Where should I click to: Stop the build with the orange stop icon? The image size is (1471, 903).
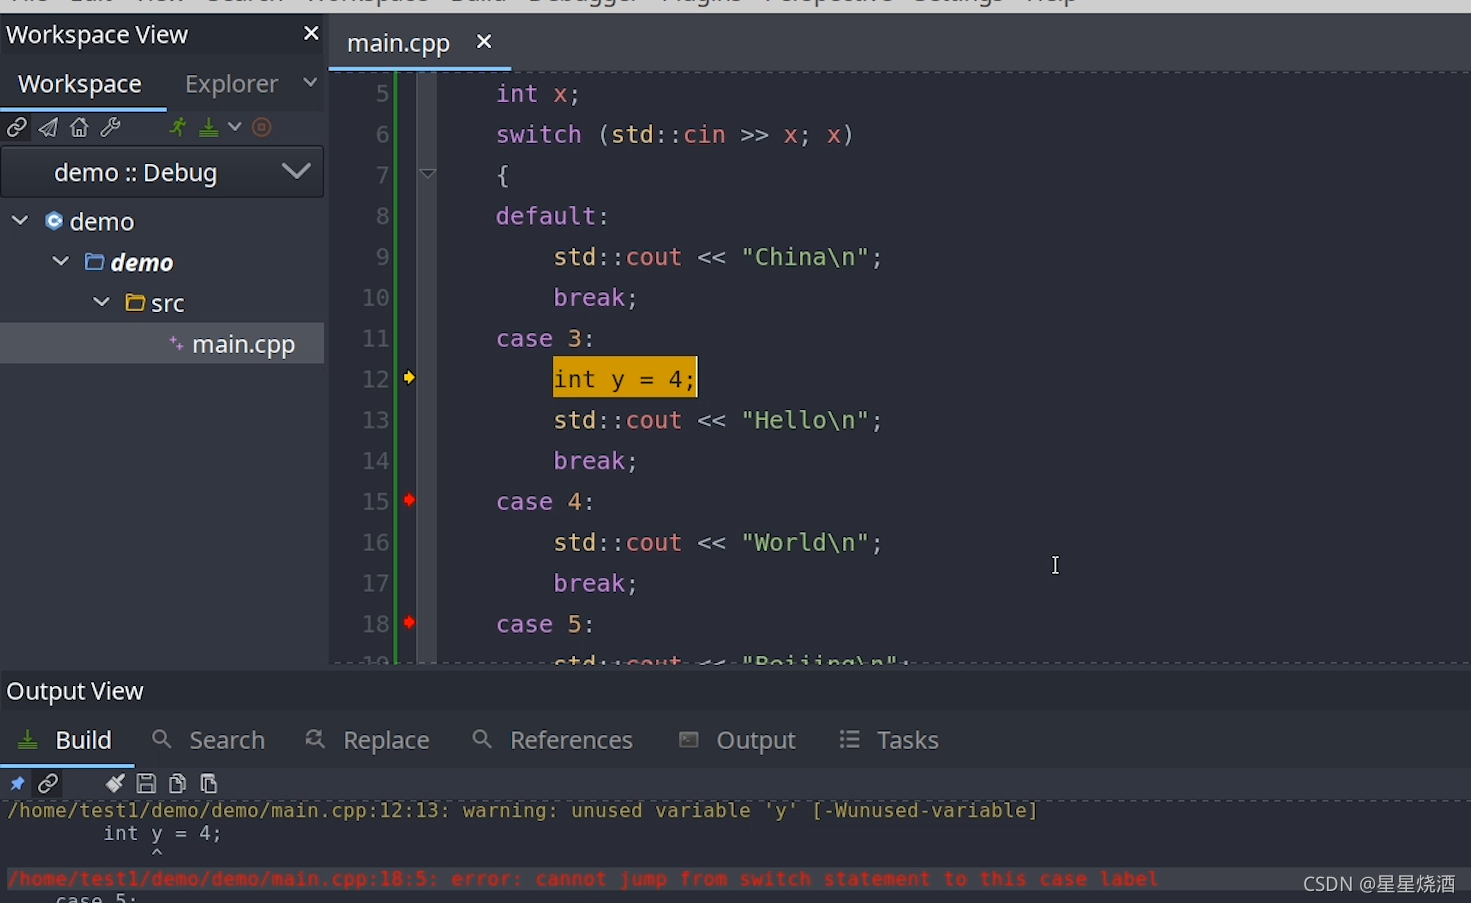pos(262,127)
